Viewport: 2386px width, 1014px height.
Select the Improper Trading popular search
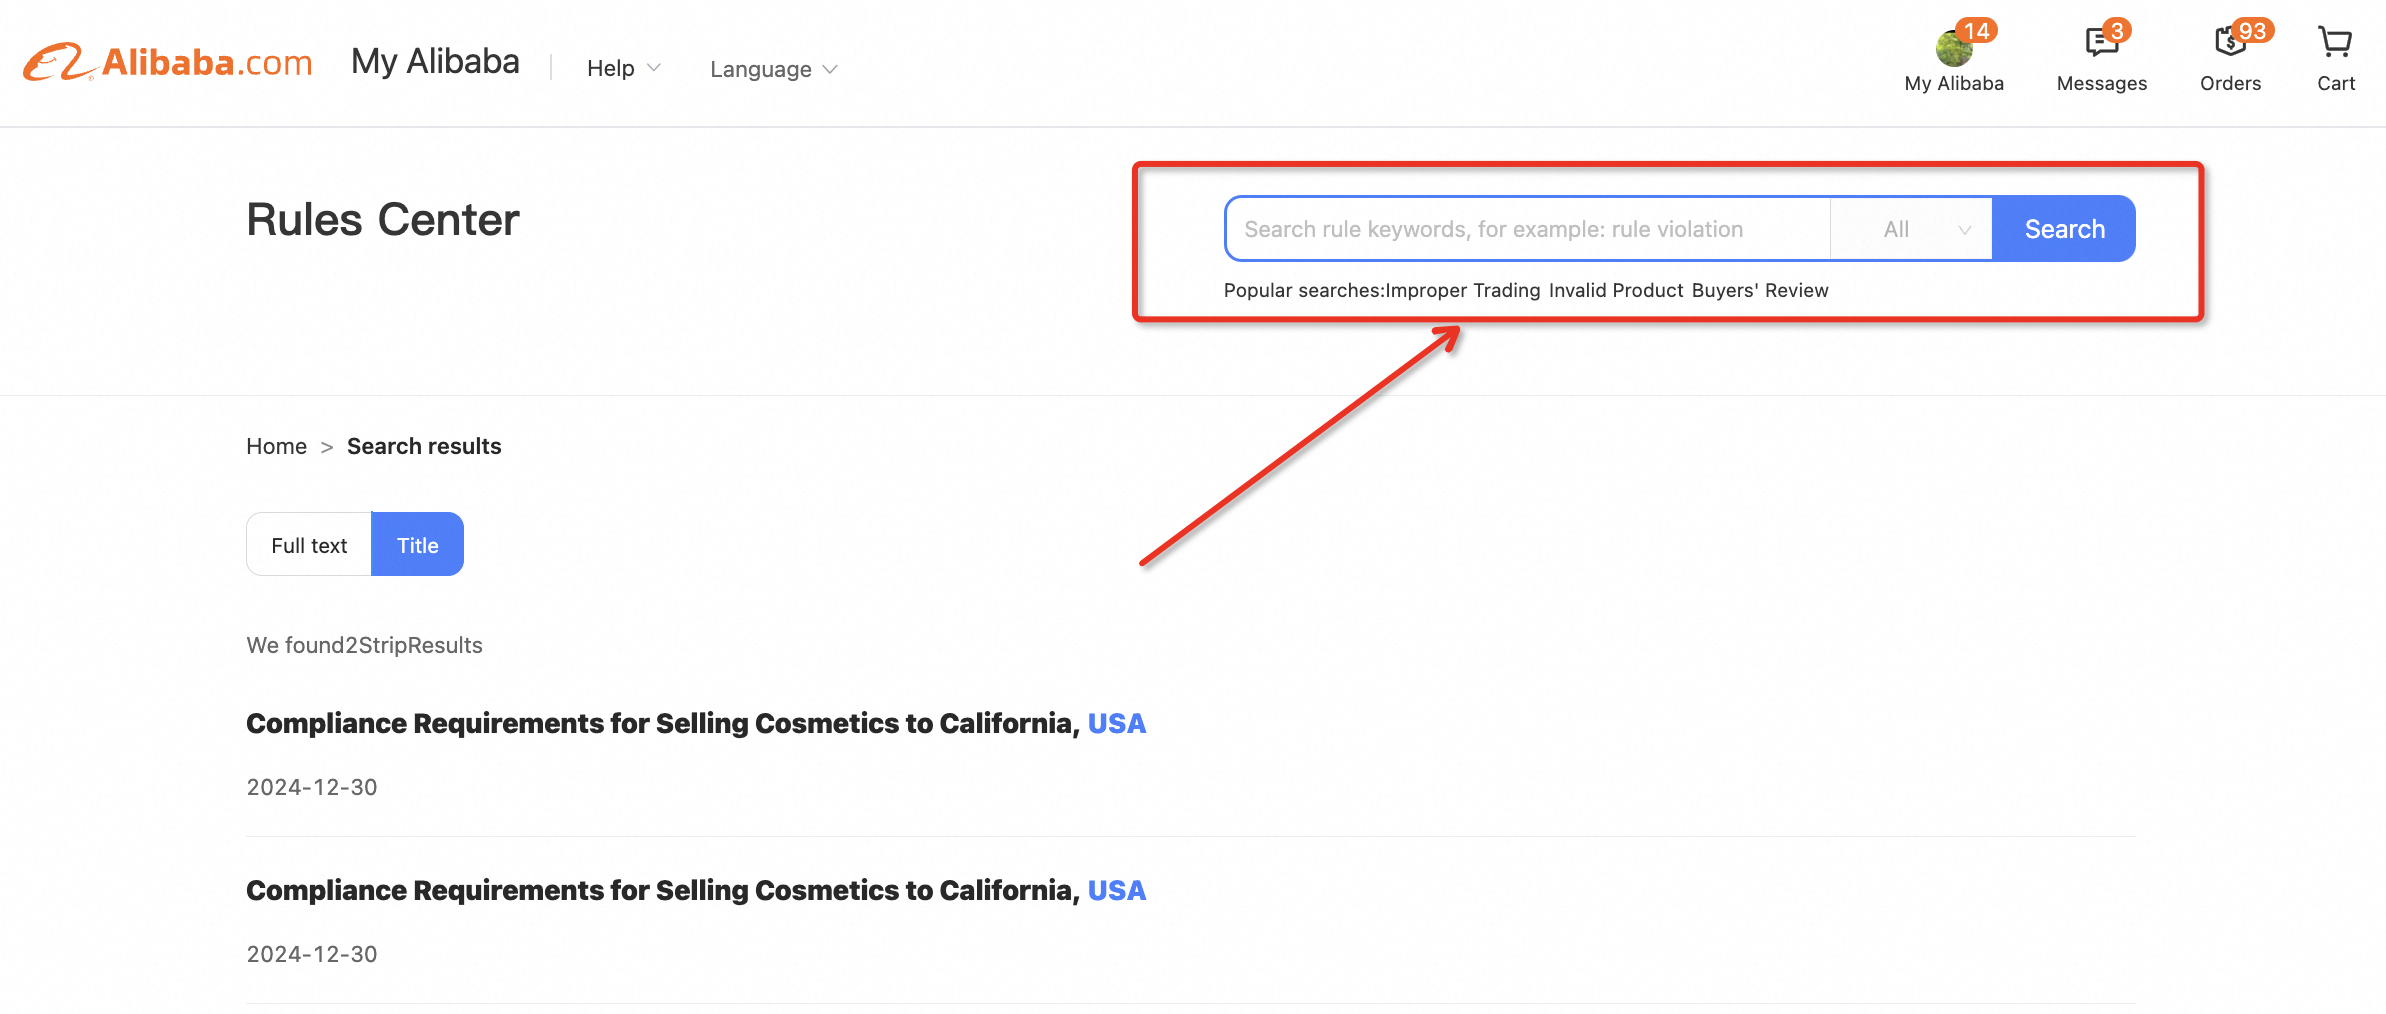(1462, 290)
